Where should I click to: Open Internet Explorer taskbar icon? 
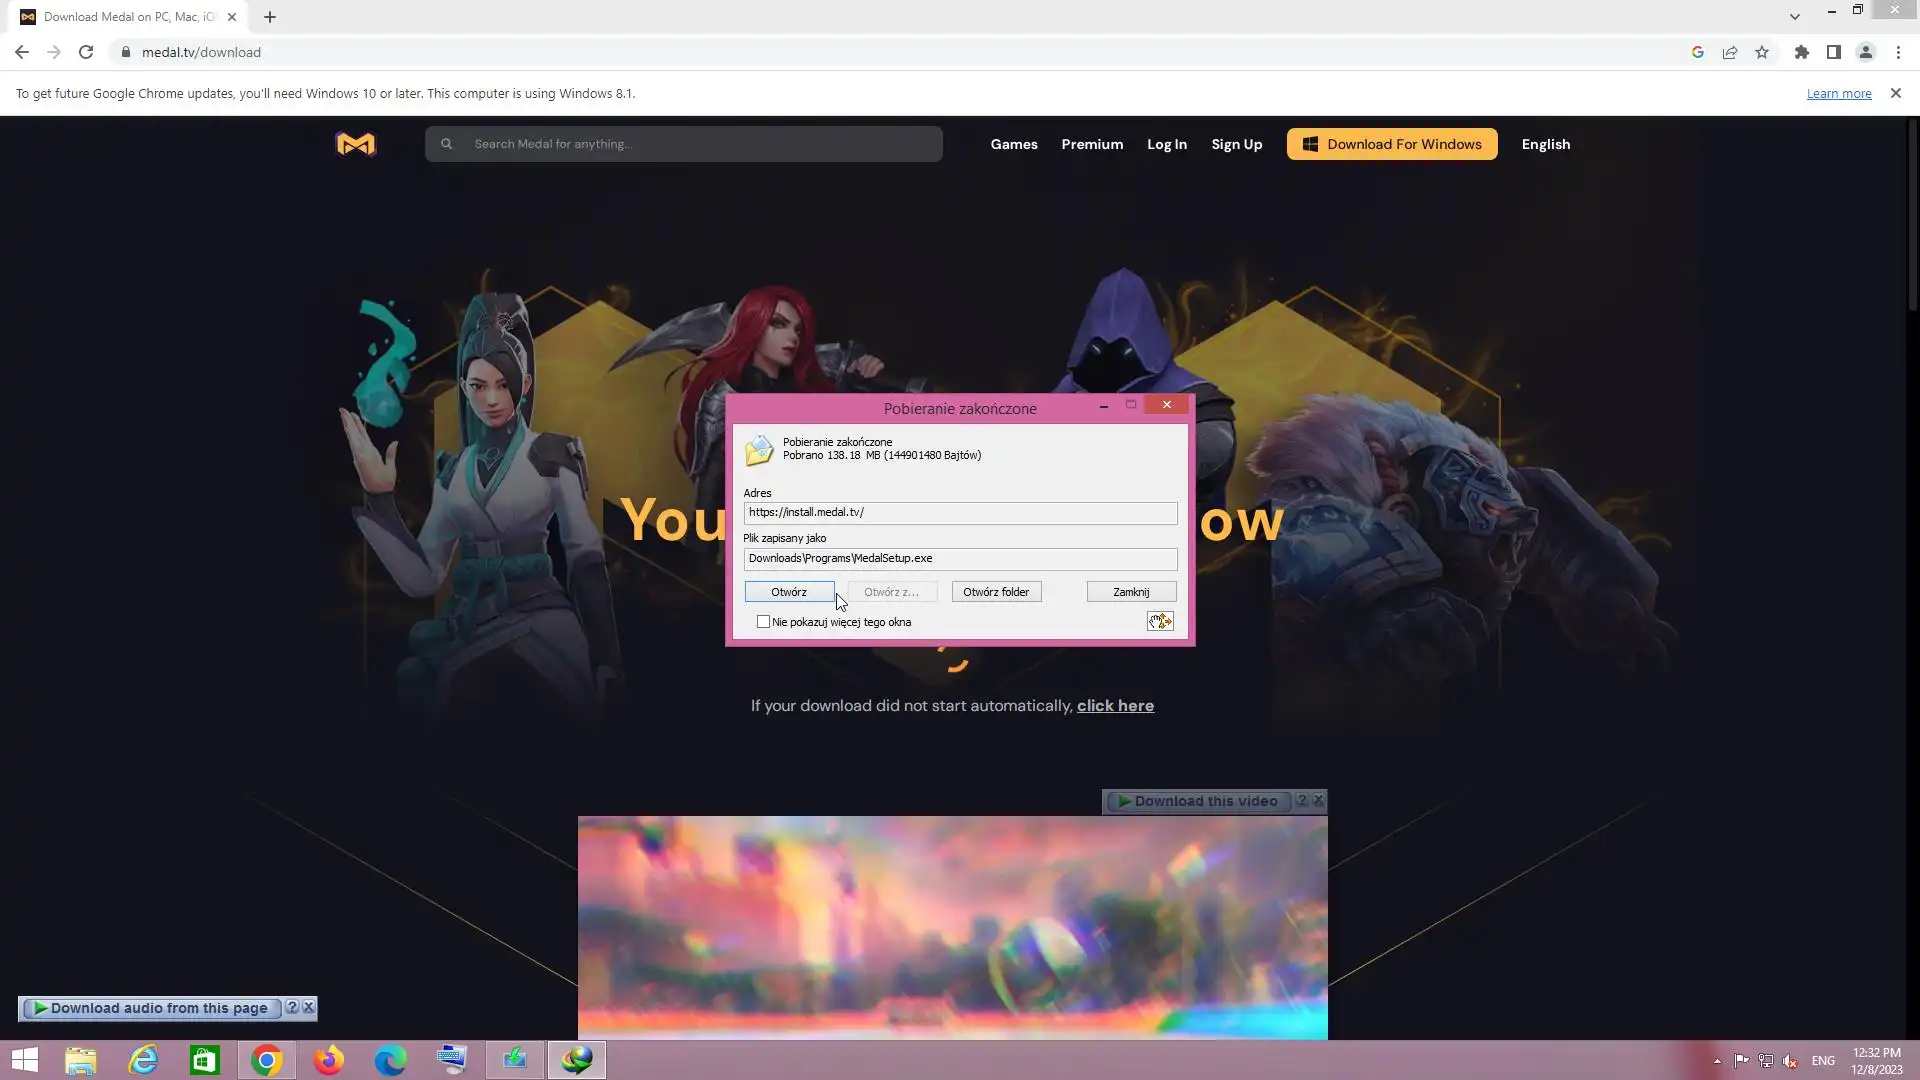click(x=143, y=1060)
